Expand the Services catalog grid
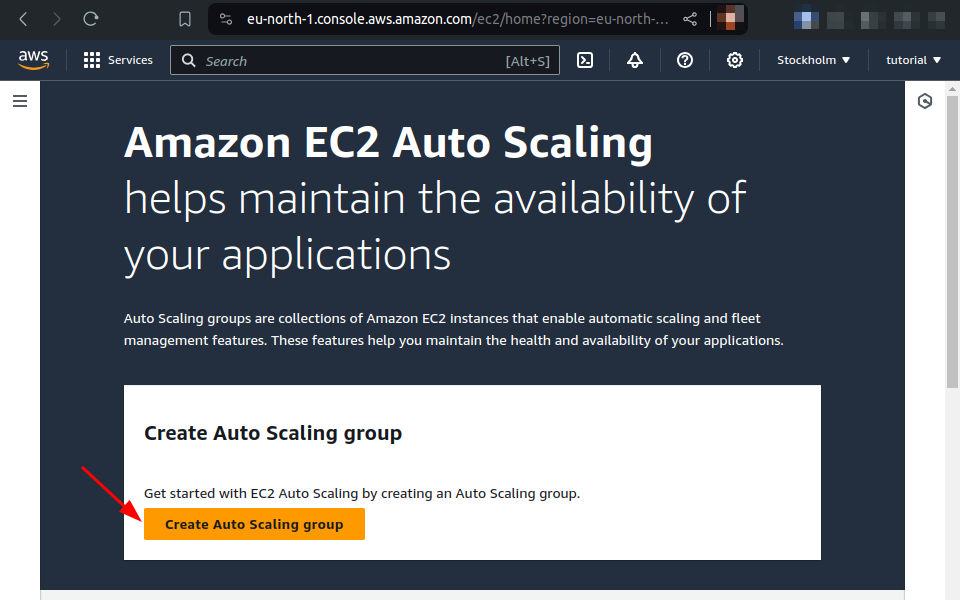The width and height of the screenshot is (960, 600). [x=91, y=60]
